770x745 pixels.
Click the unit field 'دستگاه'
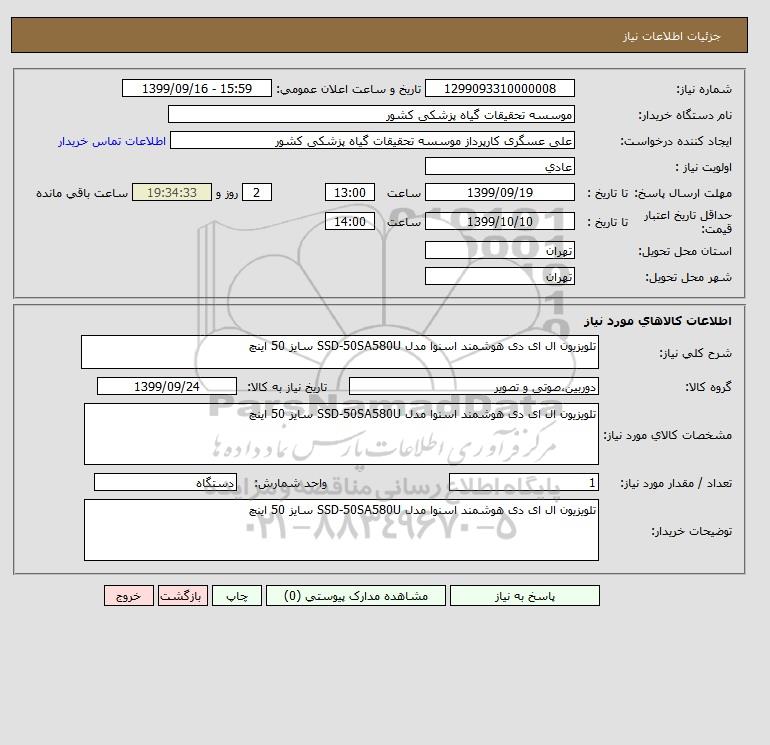(165, 482)
